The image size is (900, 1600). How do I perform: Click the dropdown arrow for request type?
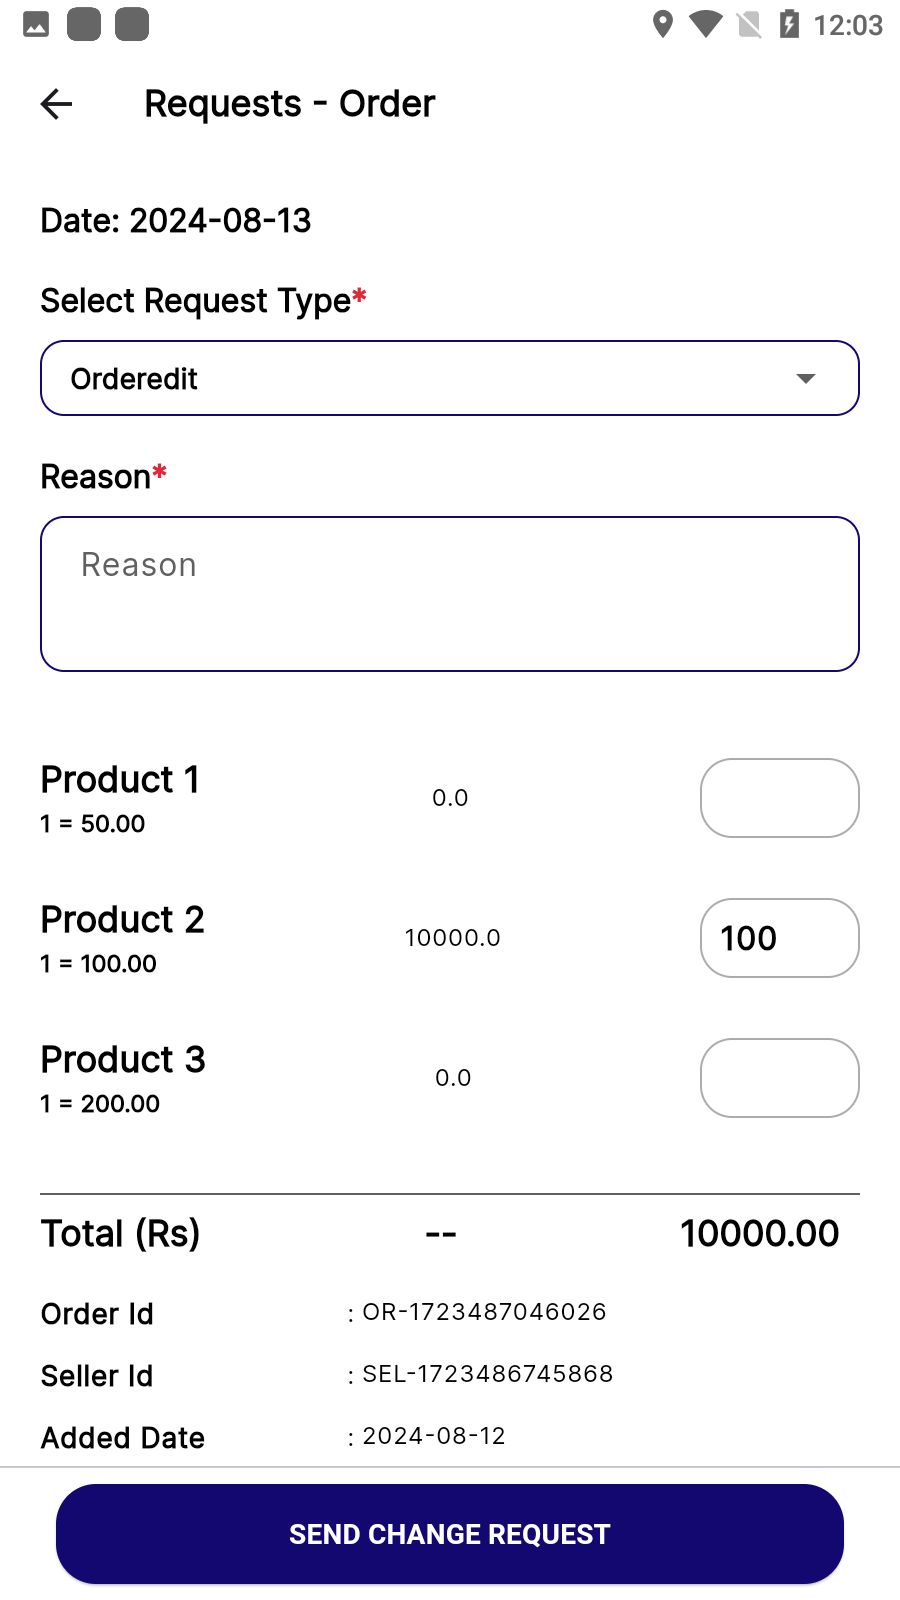click(805, 378)
